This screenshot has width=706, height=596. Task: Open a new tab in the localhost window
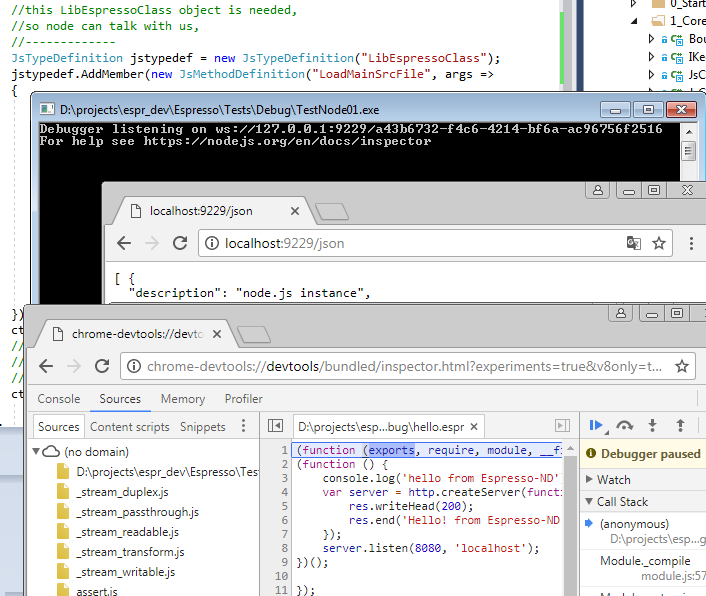(x=332, y=212)
